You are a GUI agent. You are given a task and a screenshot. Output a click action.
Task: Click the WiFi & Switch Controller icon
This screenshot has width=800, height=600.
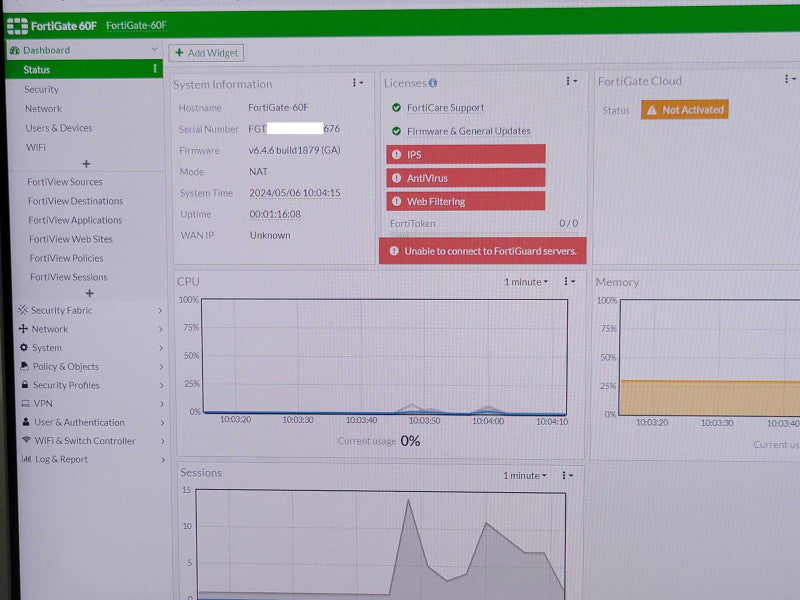pos(27,440)
